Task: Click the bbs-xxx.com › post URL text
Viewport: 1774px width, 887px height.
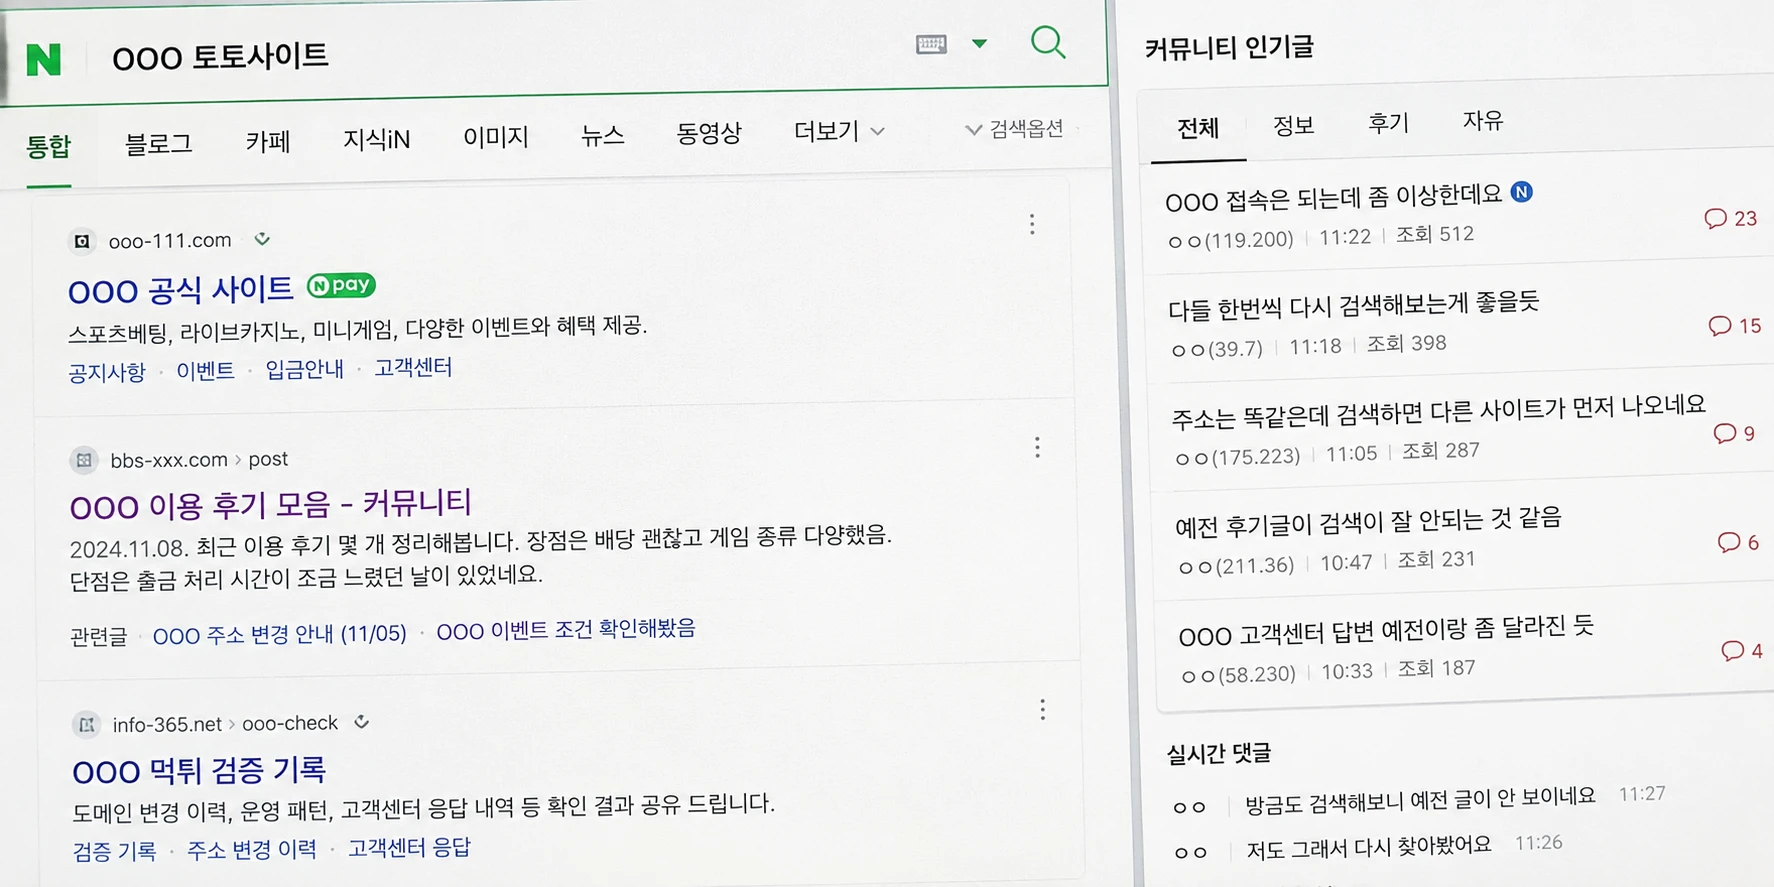Action: click(199, 459)
